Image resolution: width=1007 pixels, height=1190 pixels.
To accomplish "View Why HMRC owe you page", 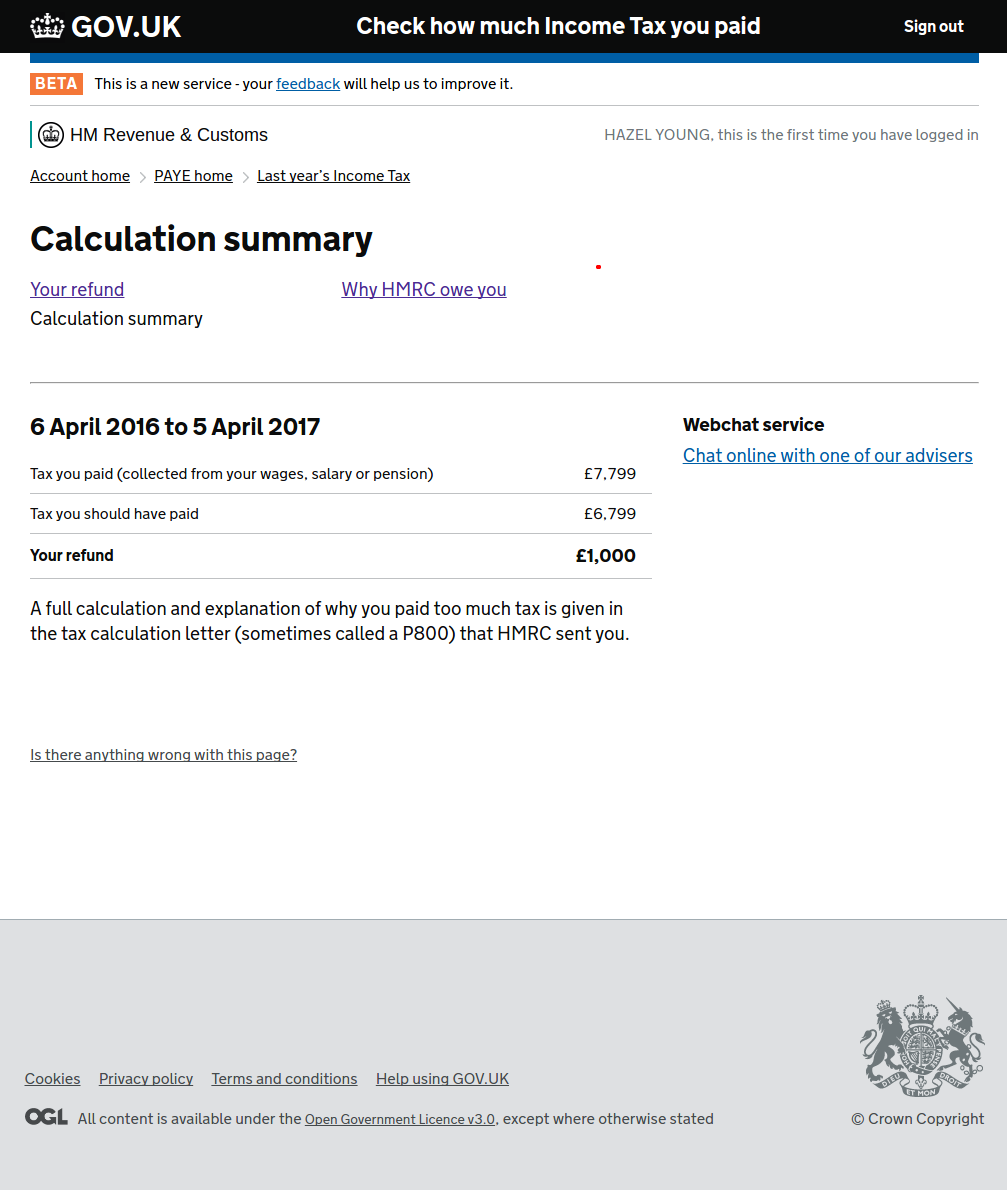I will pyautogui.click(x=424, y=289).
